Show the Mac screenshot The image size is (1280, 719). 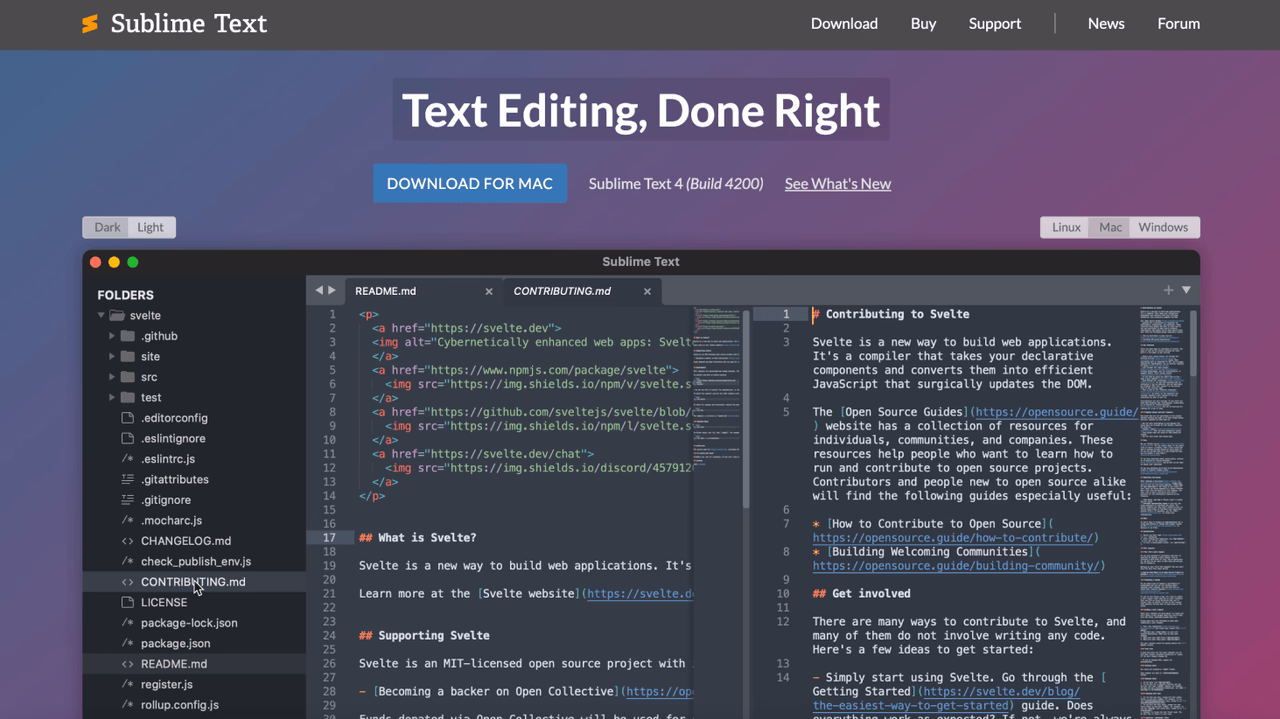1111,227
